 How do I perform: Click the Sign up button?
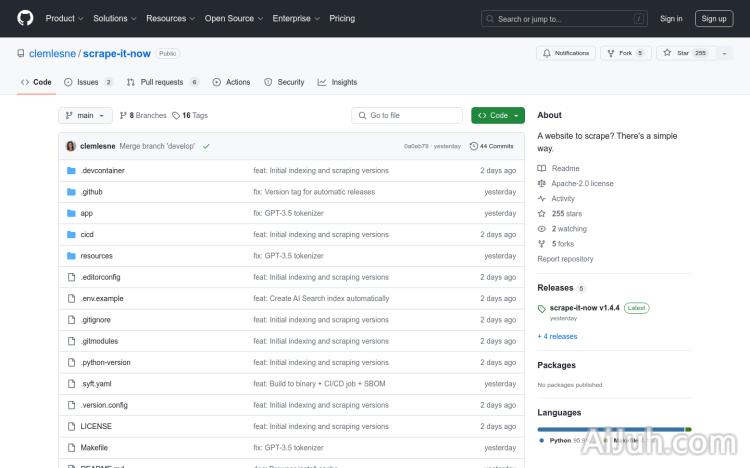[x=714, y=18]
